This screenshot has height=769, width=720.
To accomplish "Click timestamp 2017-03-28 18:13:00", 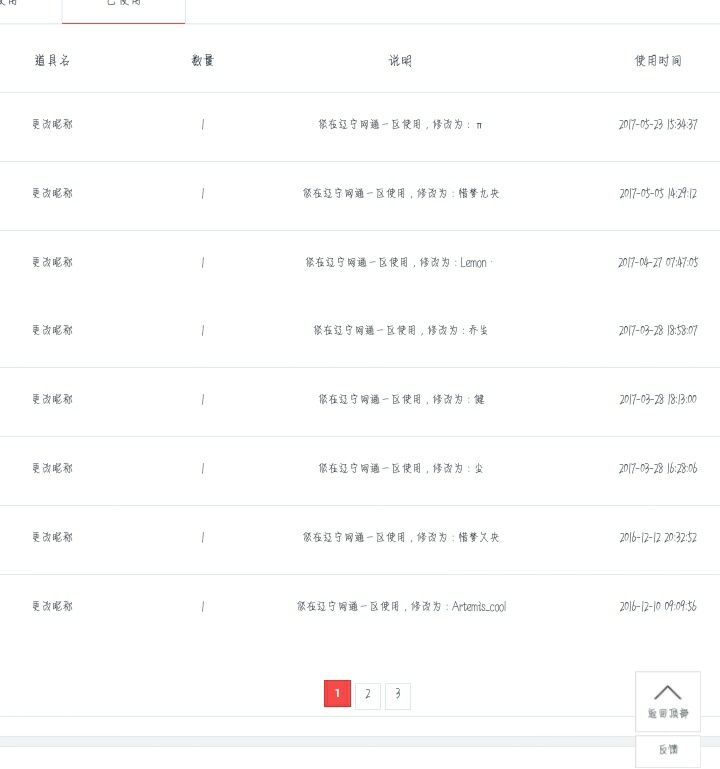I will [658, 399].
